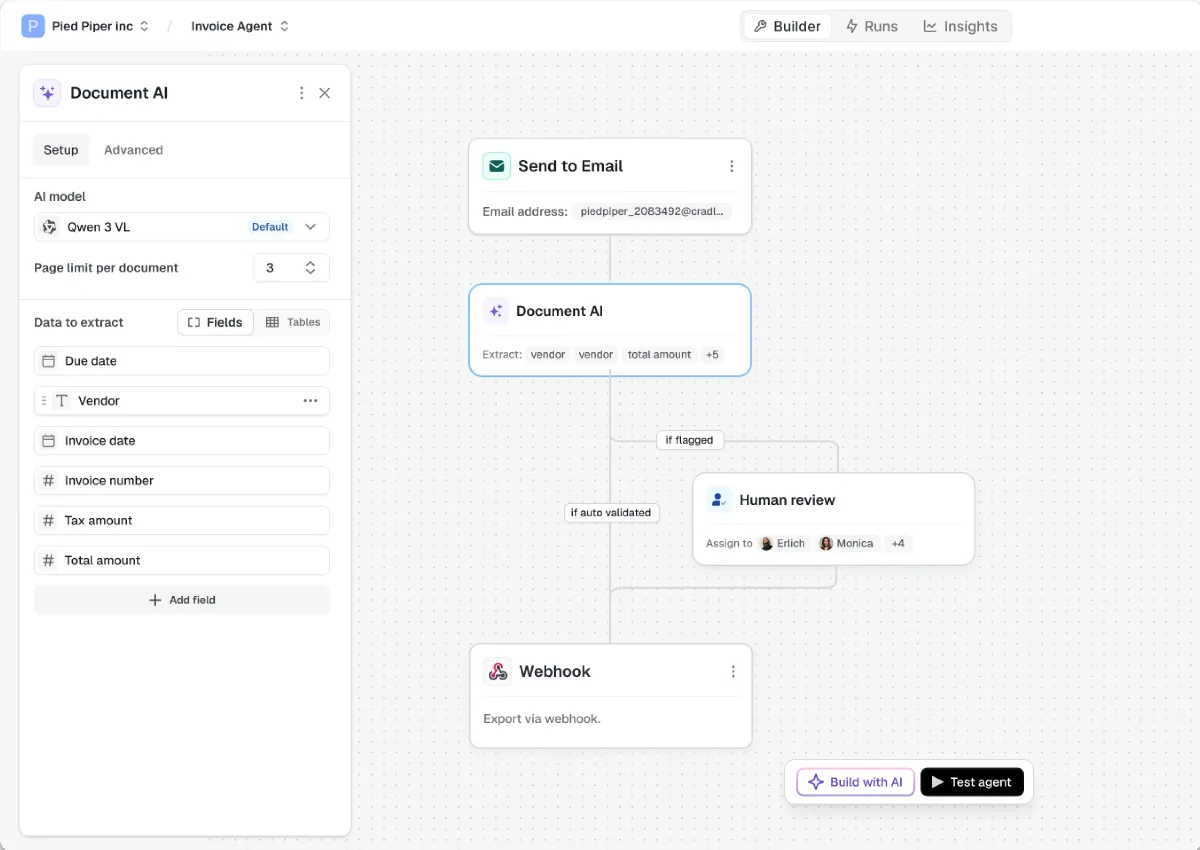Screen dimensions: 1200x850
Task: Click the Pied Piper inc workspace logo
Action: (x=32, y=26)
